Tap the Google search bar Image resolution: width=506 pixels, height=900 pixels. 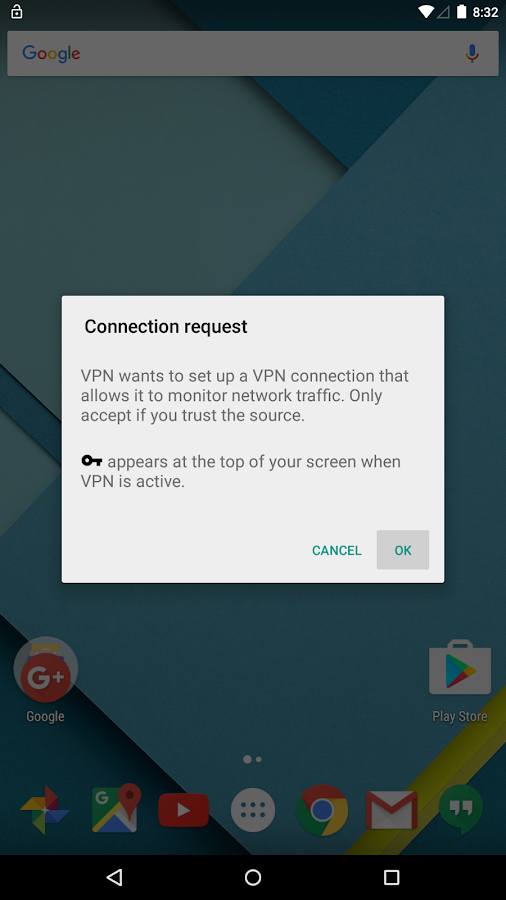coord(252,53)
